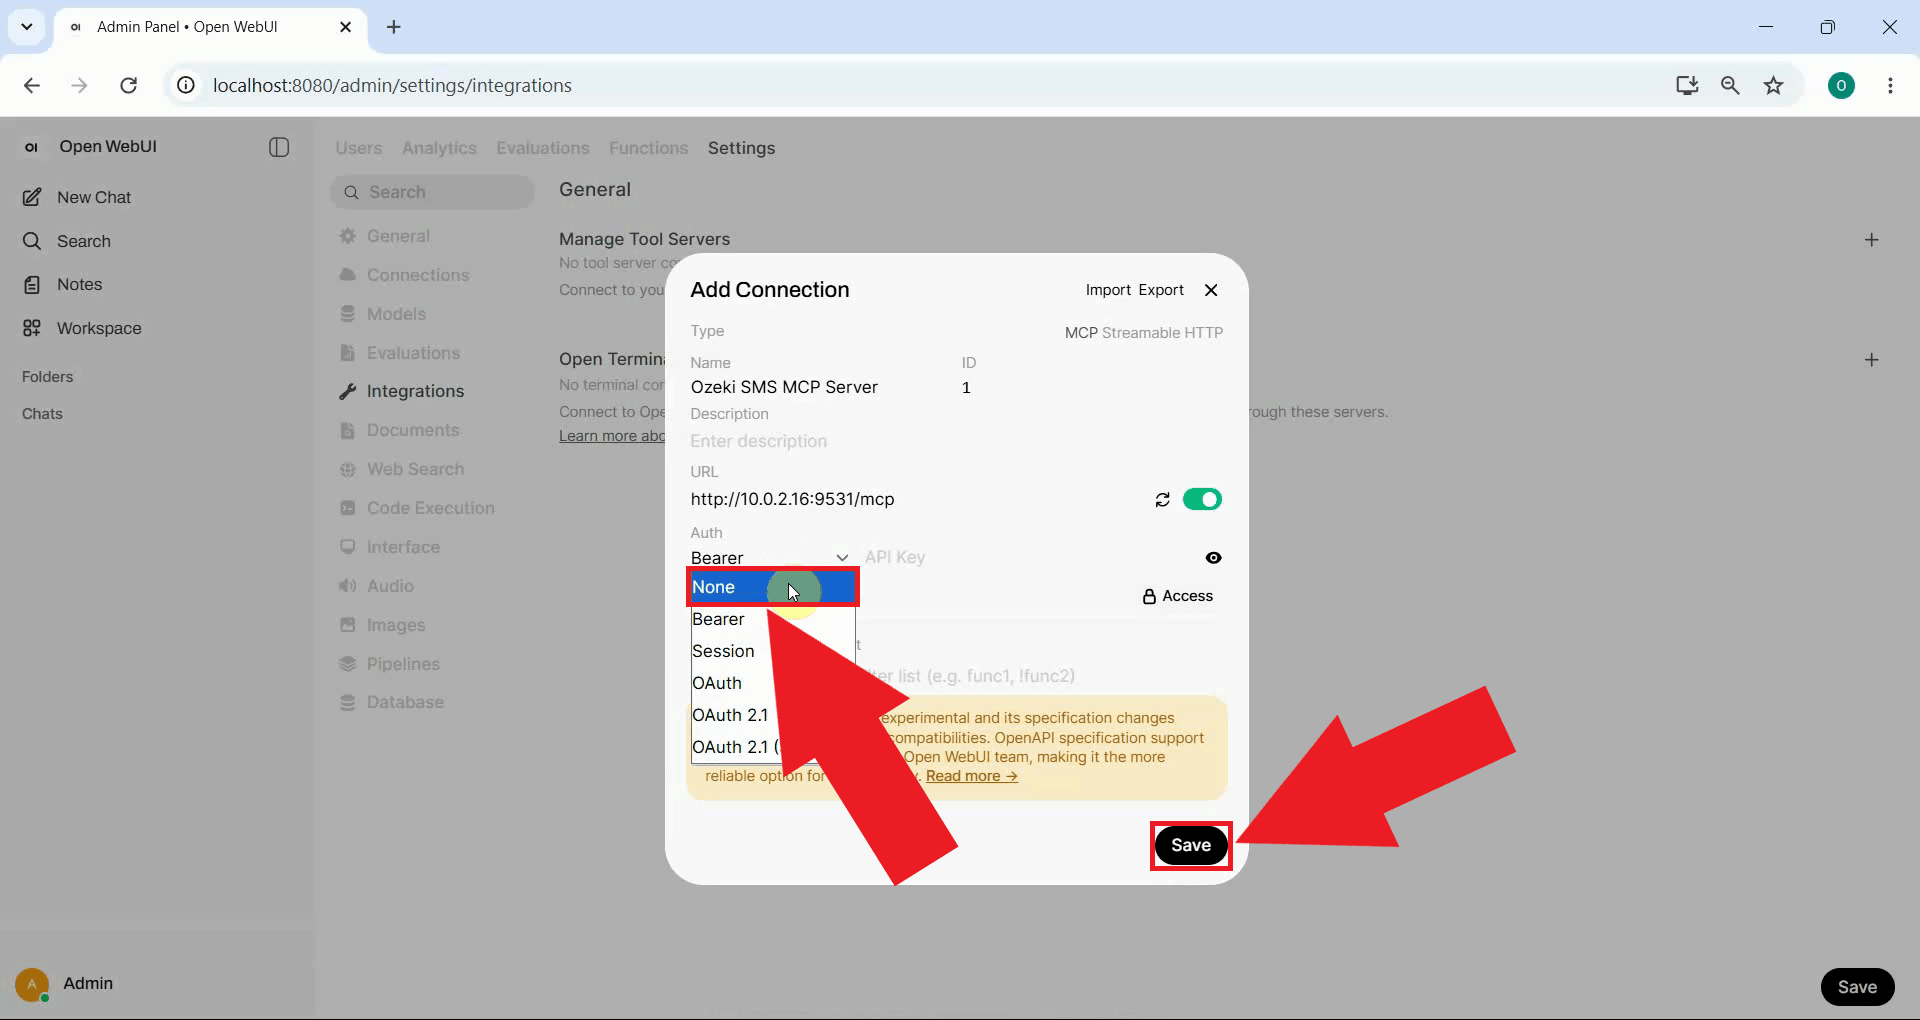The width and height of the screenshot is (1920, 1020).
Task: Open Web Search settings section
Action: (402, 469)
